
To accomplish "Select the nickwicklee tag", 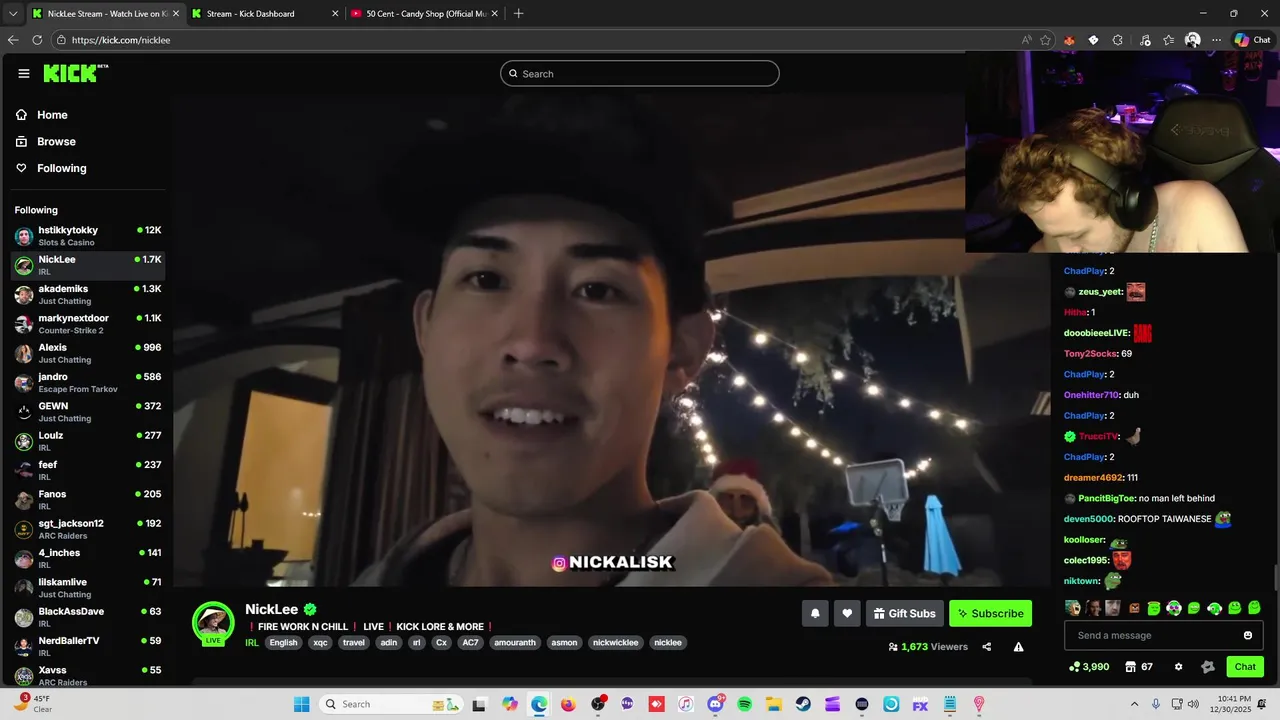I will (615, 642).
